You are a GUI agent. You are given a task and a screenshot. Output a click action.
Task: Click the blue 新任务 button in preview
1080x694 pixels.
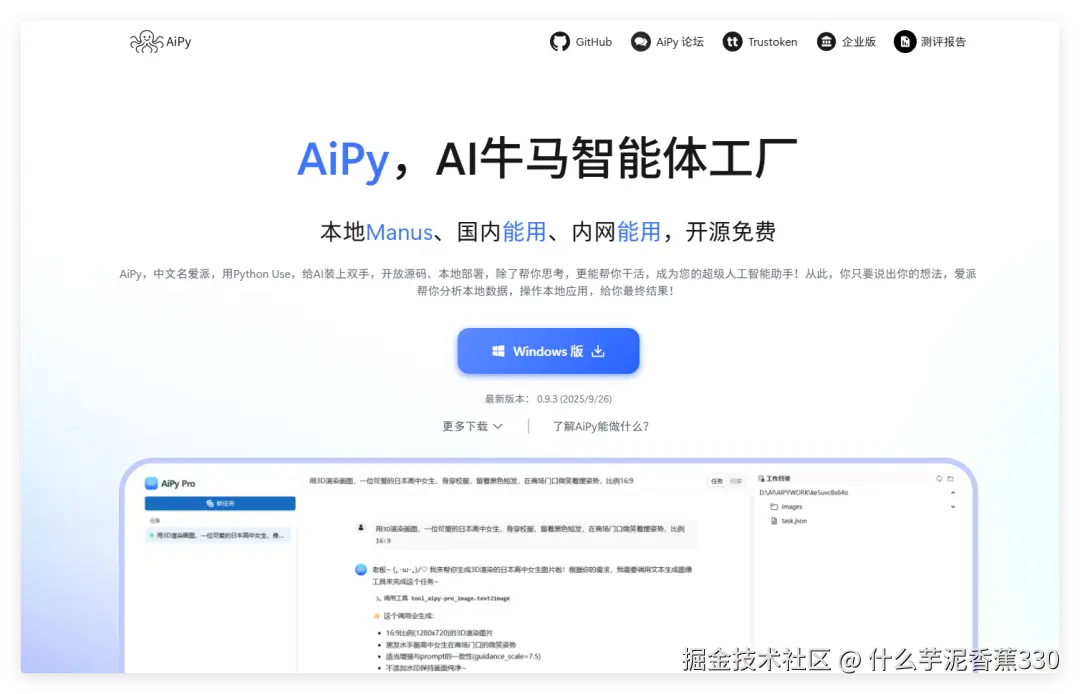[x=220, y=503]
